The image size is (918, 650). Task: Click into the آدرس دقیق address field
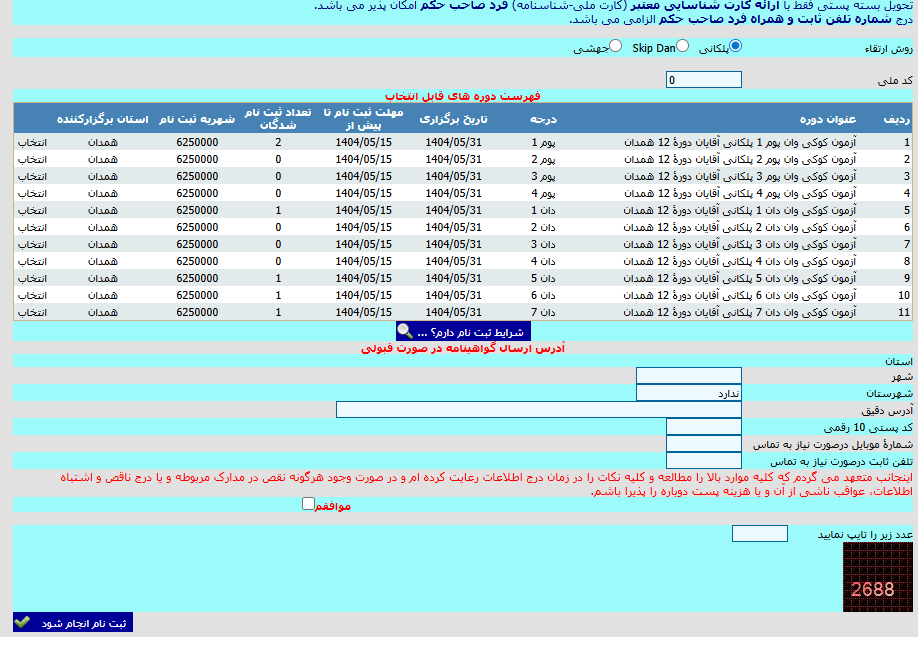[x=539, y=410]
